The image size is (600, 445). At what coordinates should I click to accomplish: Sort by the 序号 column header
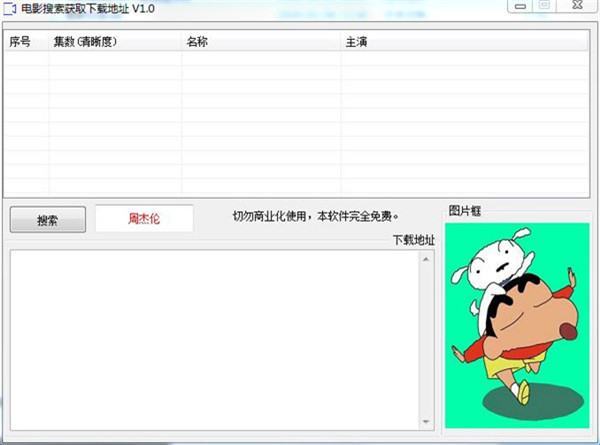[x=26, y=41]
